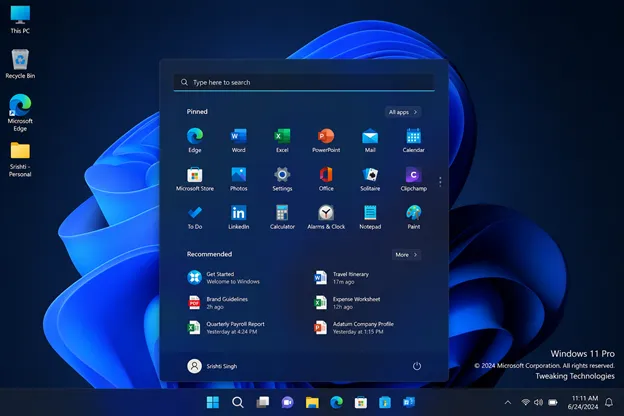Open the Travel Itinerary document
This screenshot has width=624, height=416.
click(341, 277)
